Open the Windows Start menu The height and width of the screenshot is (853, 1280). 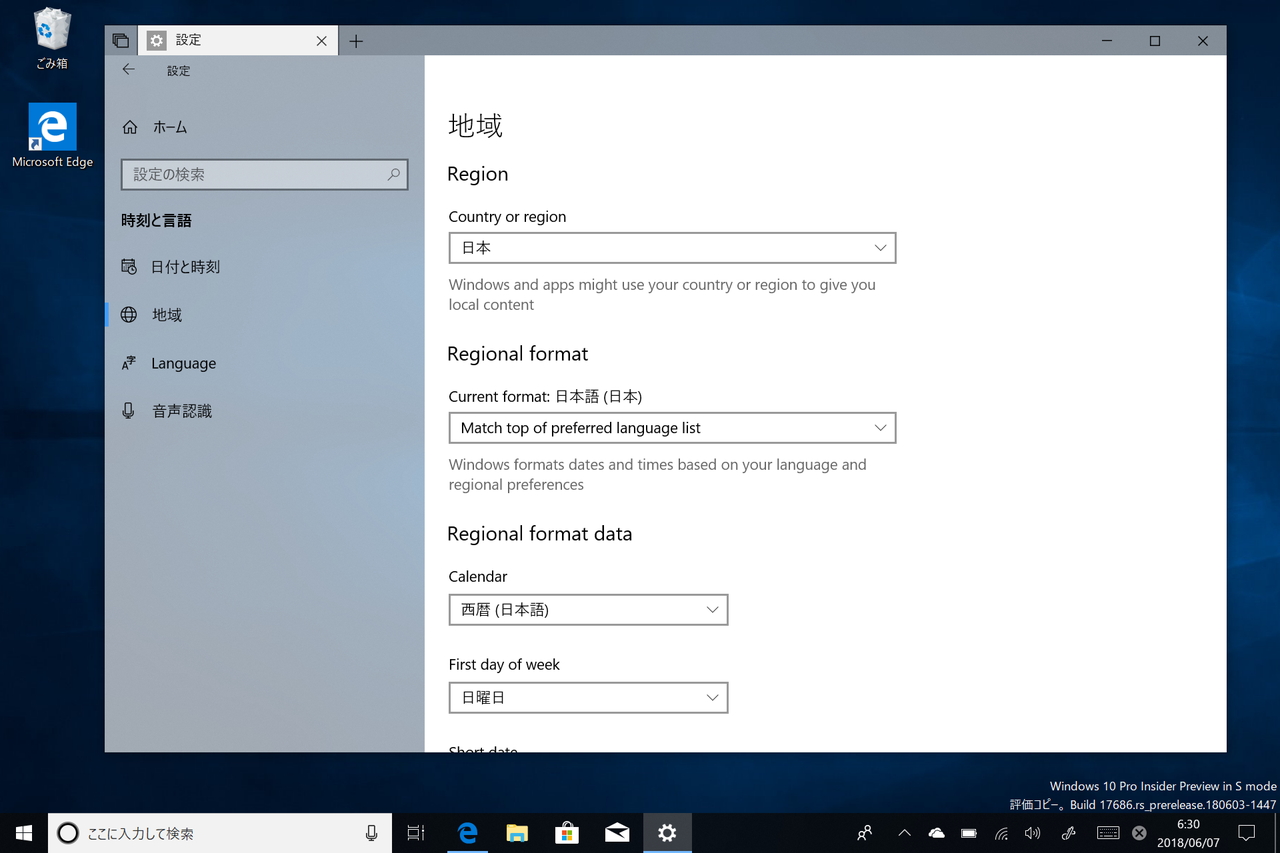coord(24,833)
